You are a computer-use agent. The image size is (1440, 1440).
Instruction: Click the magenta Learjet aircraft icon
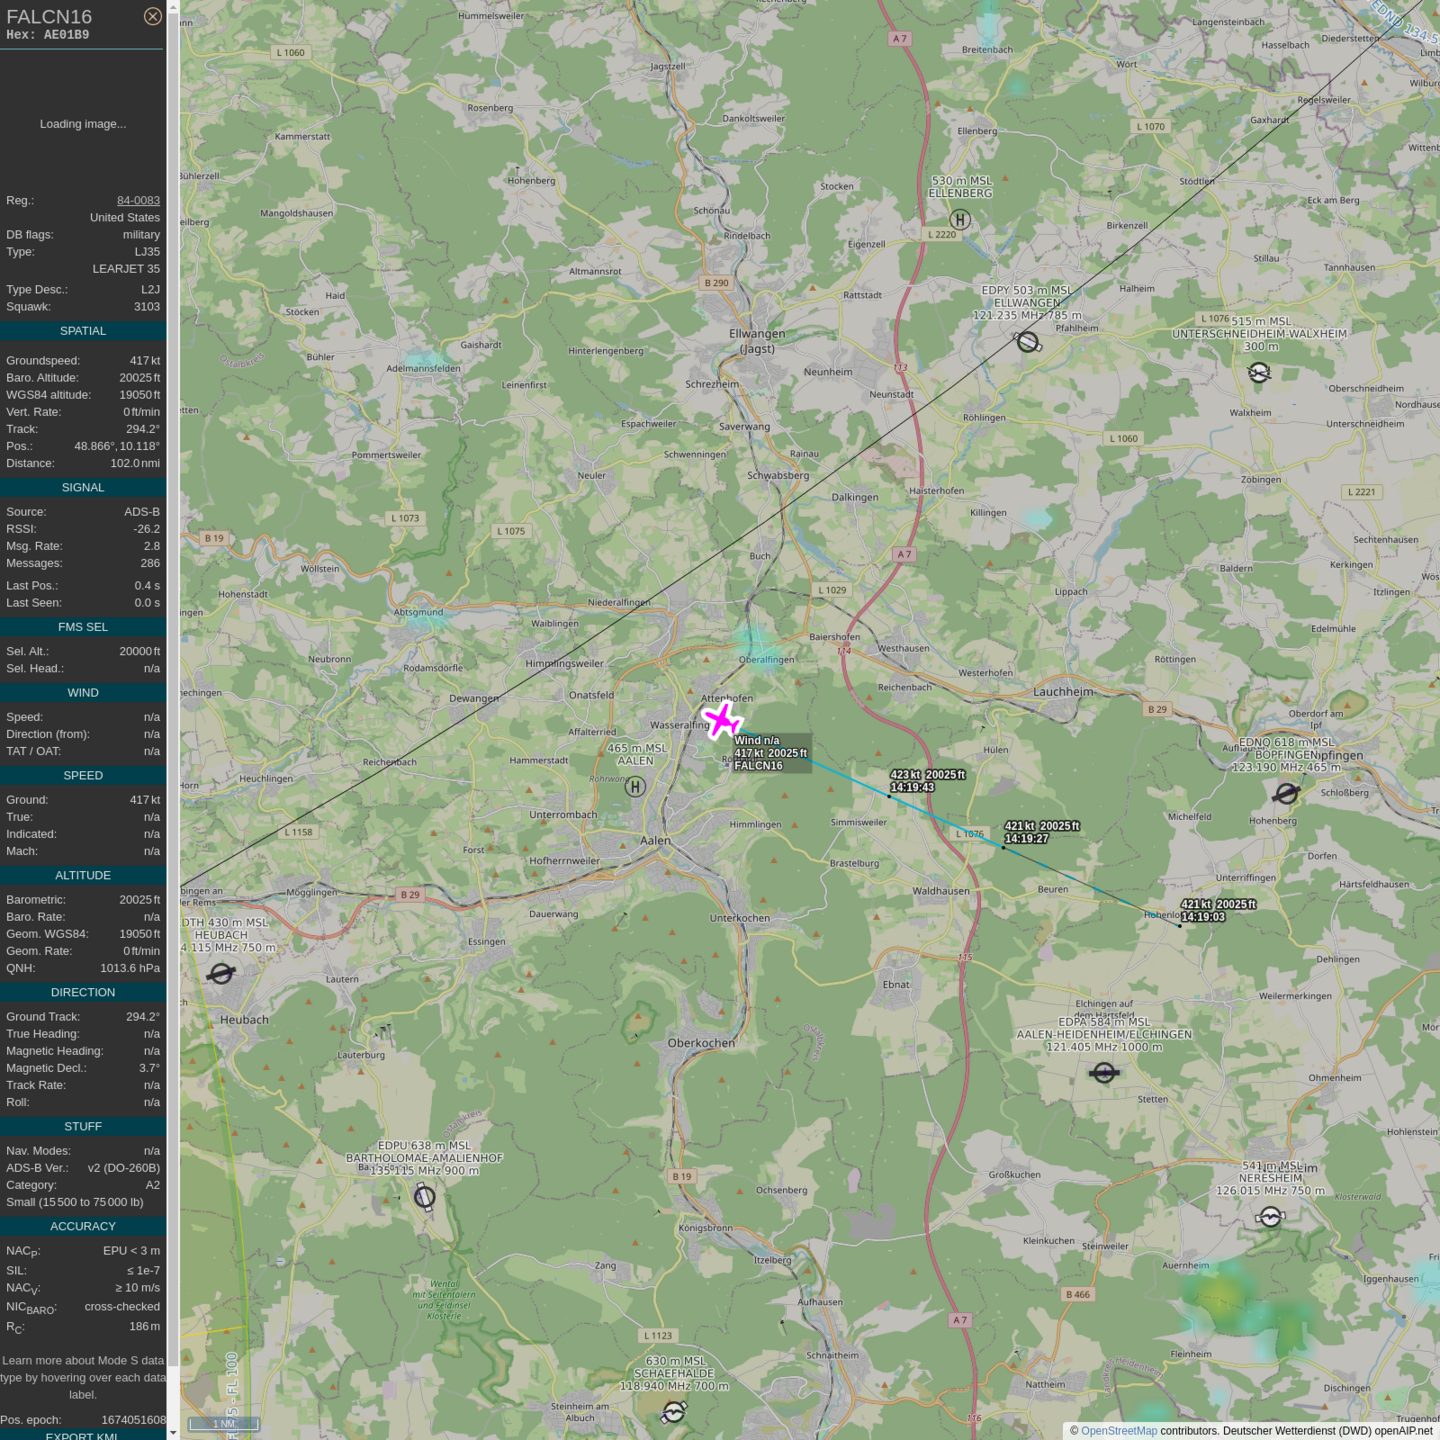(x=721, y=720)
